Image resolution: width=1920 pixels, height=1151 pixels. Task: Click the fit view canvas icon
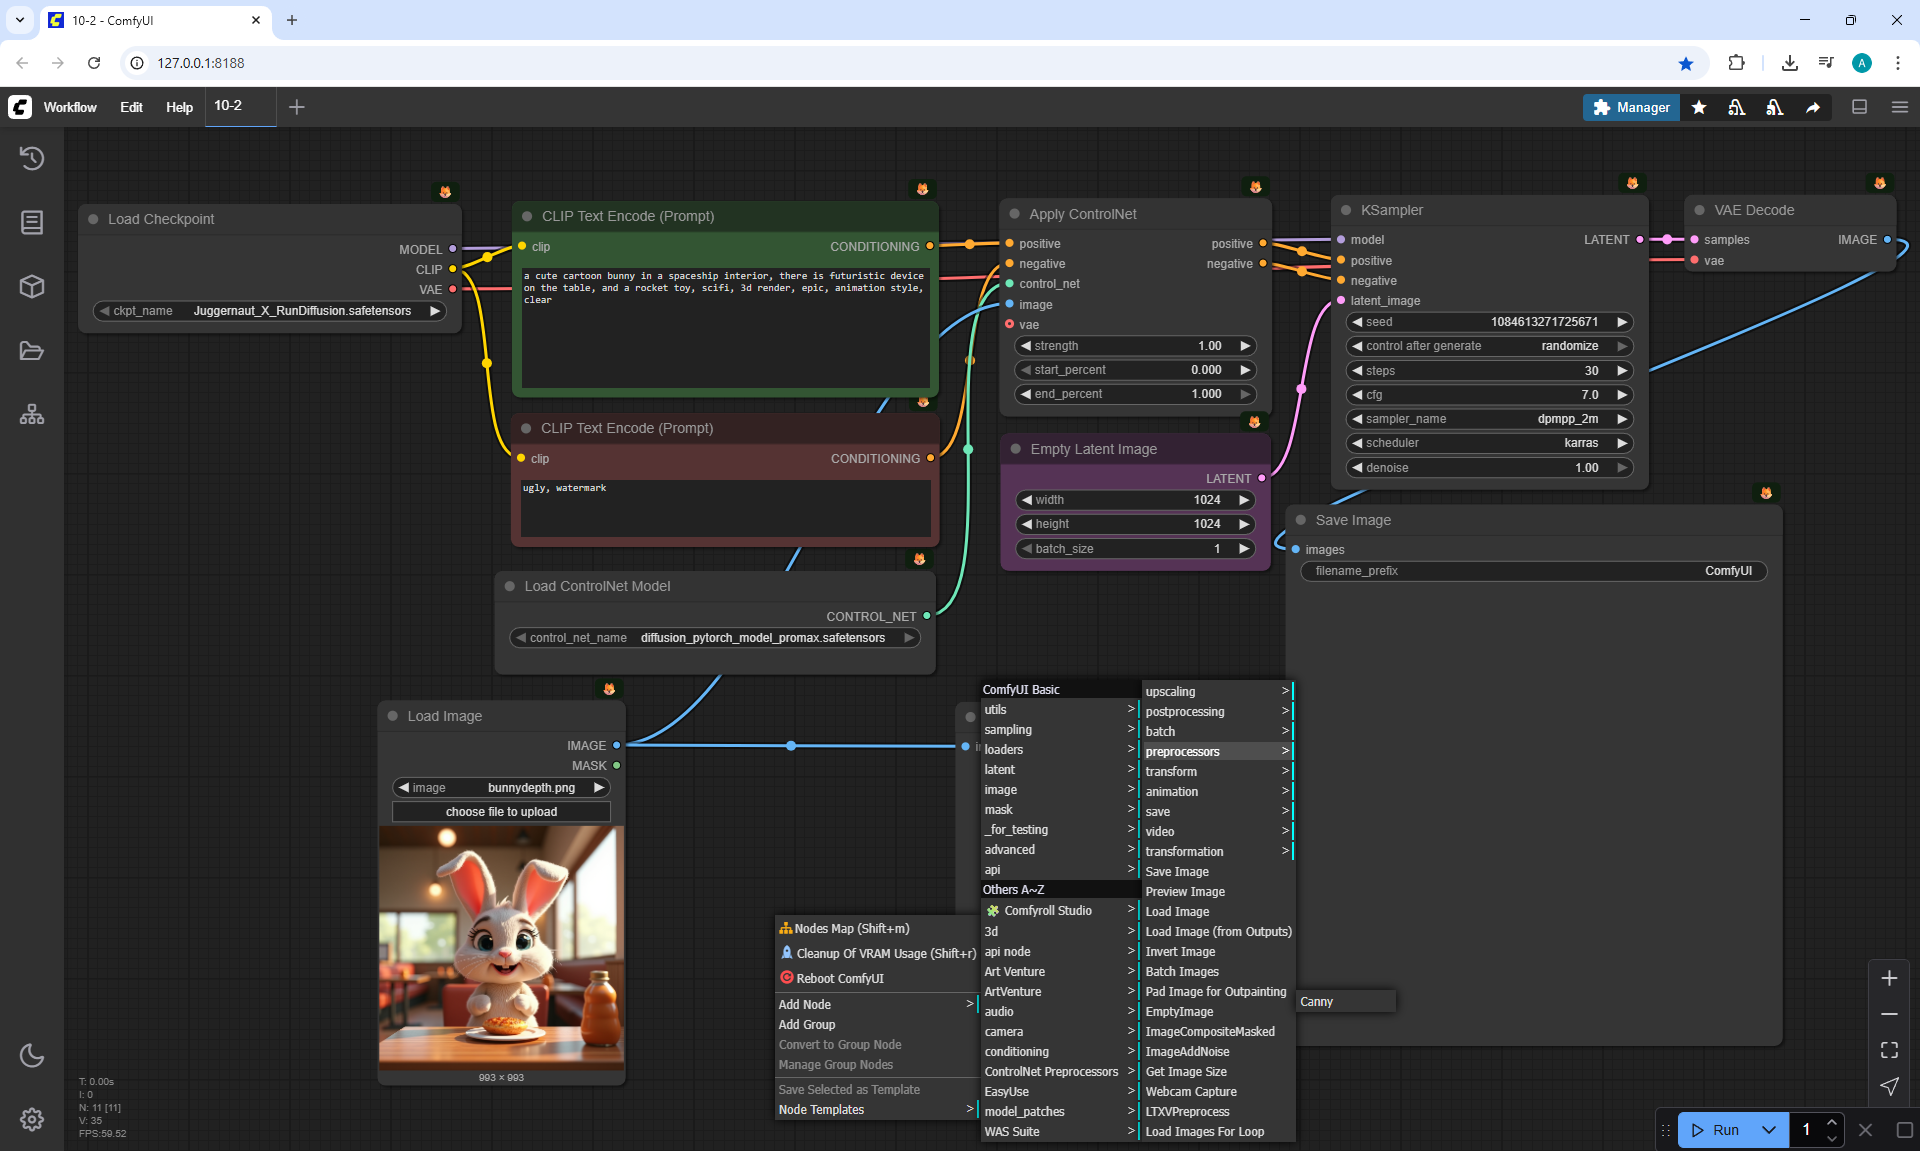coord(1889,1050)
